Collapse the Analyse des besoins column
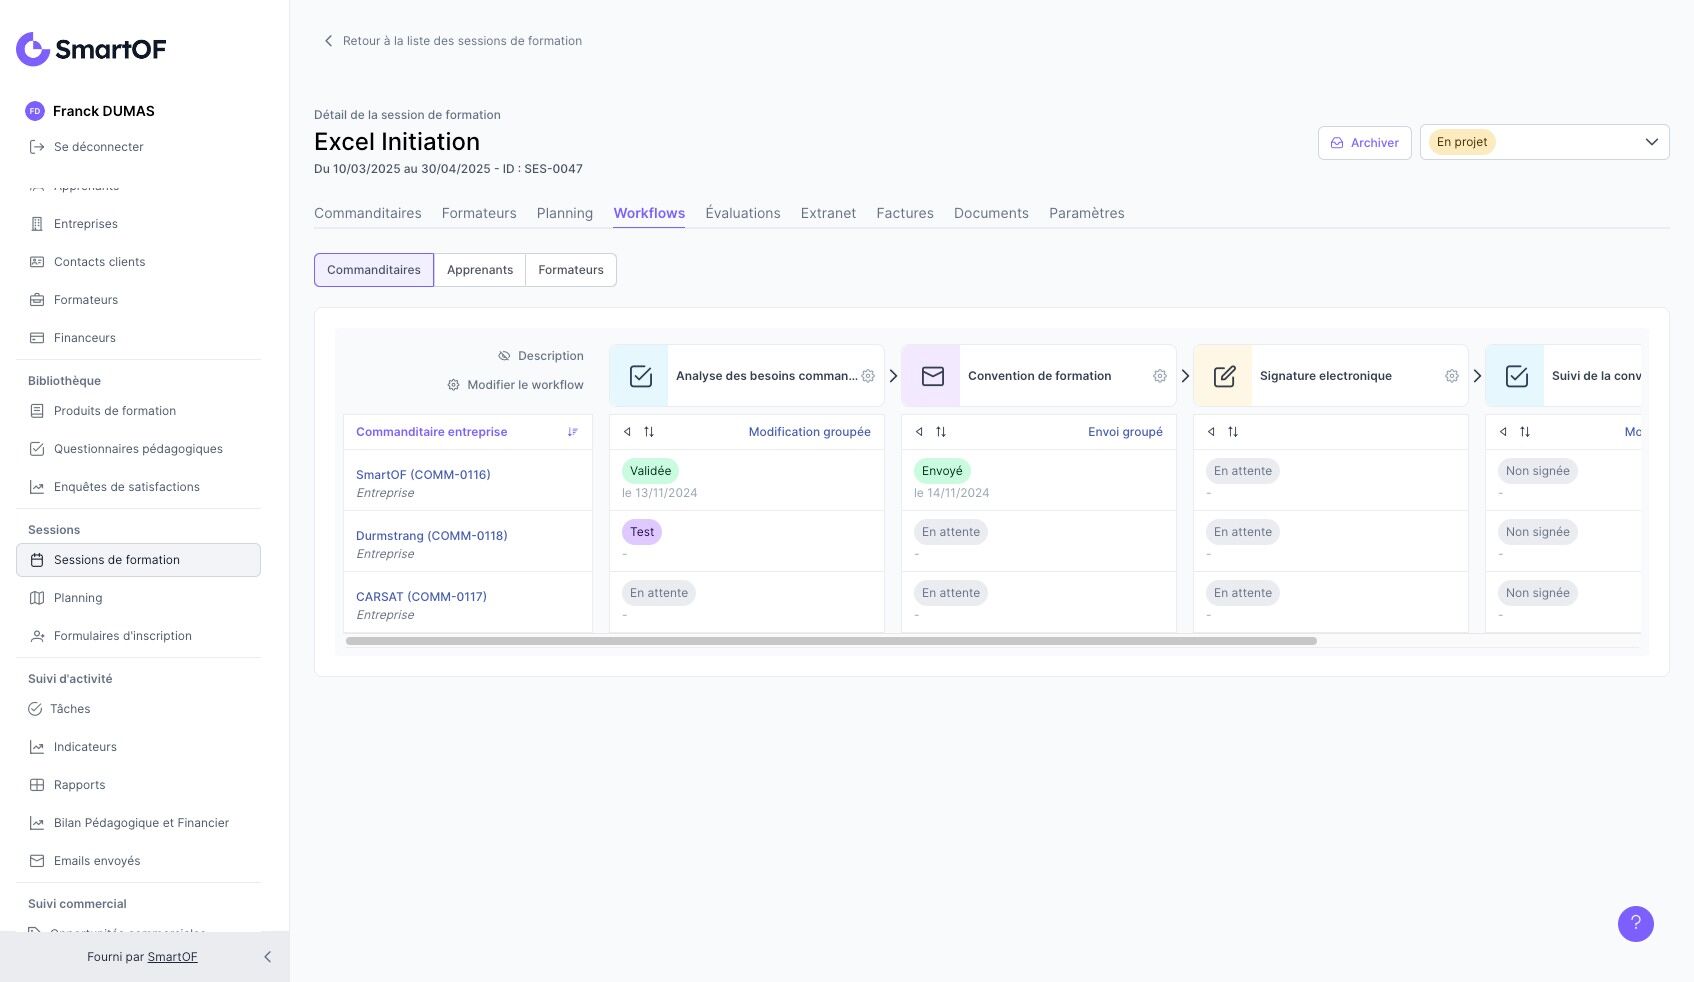 [627, 432]
